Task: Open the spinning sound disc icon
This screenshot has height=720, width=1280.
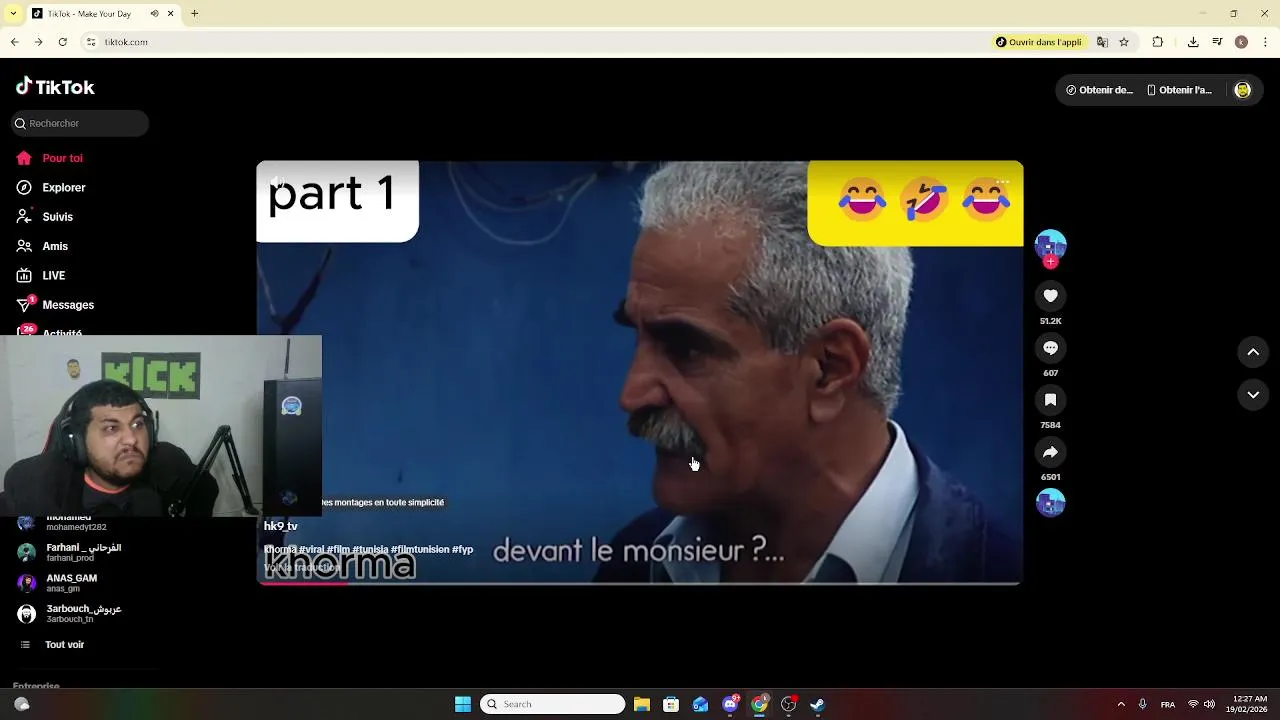Action: [x=1050, y=503]
